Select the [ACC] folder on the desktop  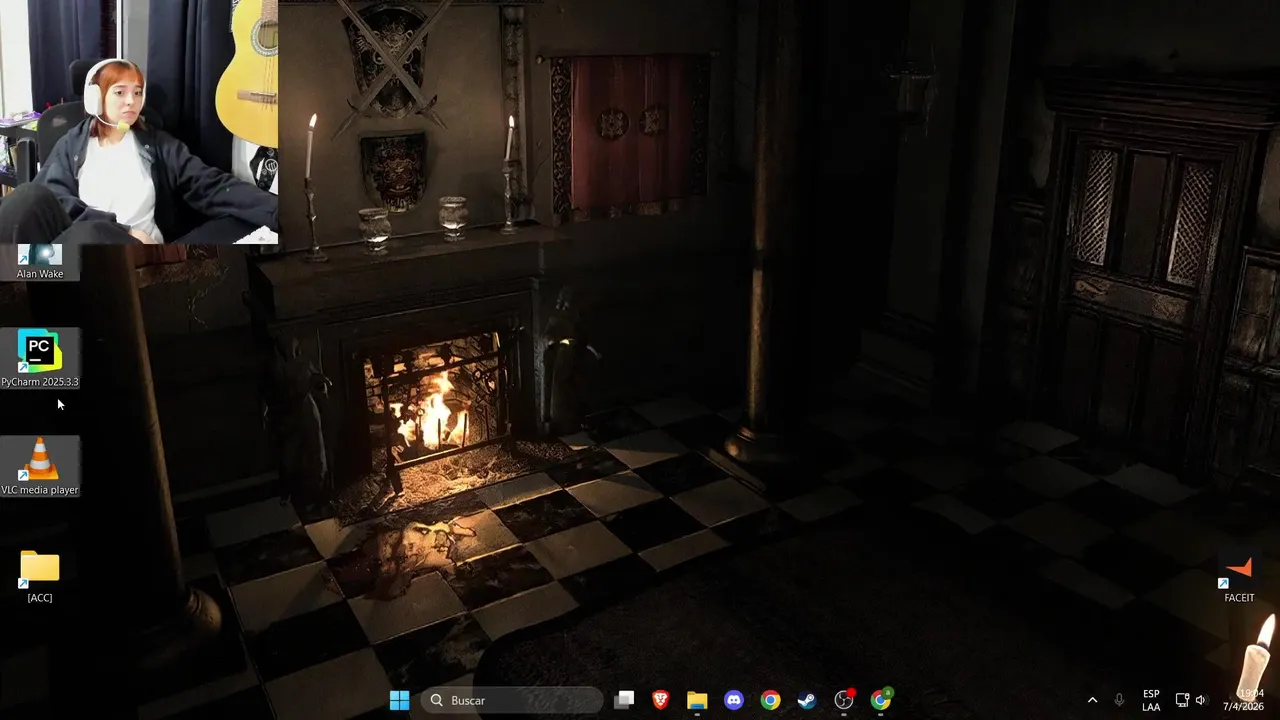click(x=40, y=577)
